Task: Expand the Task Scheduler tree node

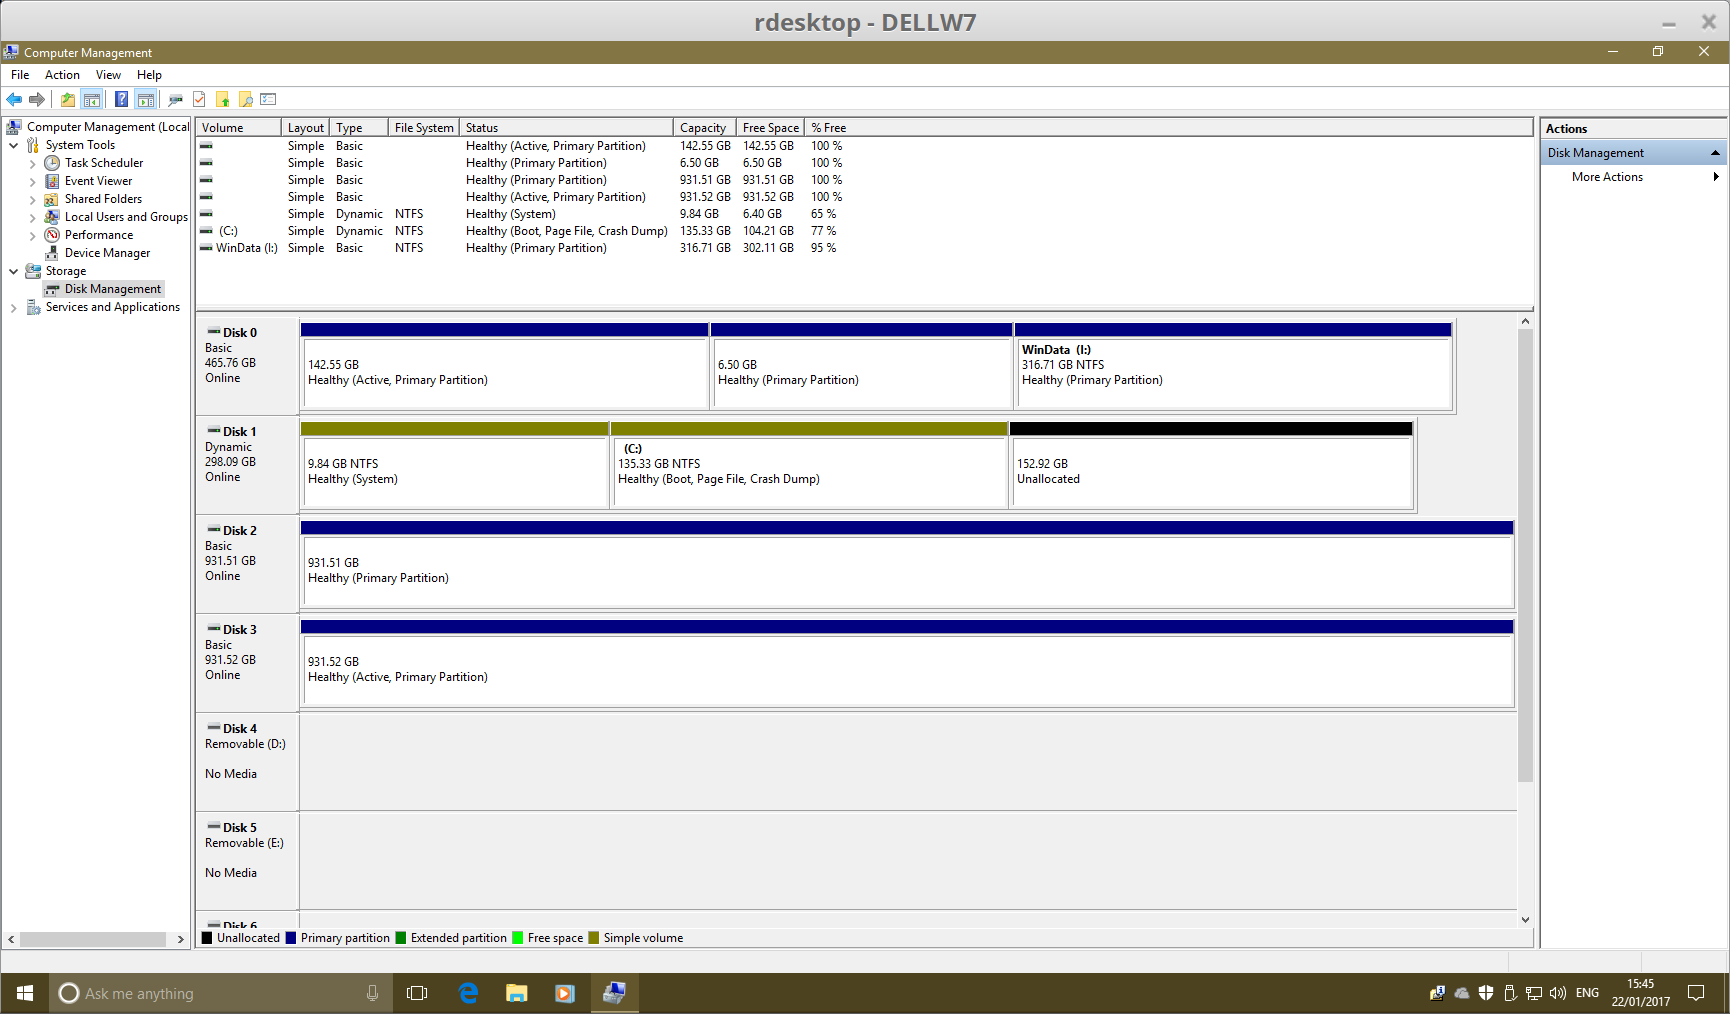Action: [x=33, y=164]
